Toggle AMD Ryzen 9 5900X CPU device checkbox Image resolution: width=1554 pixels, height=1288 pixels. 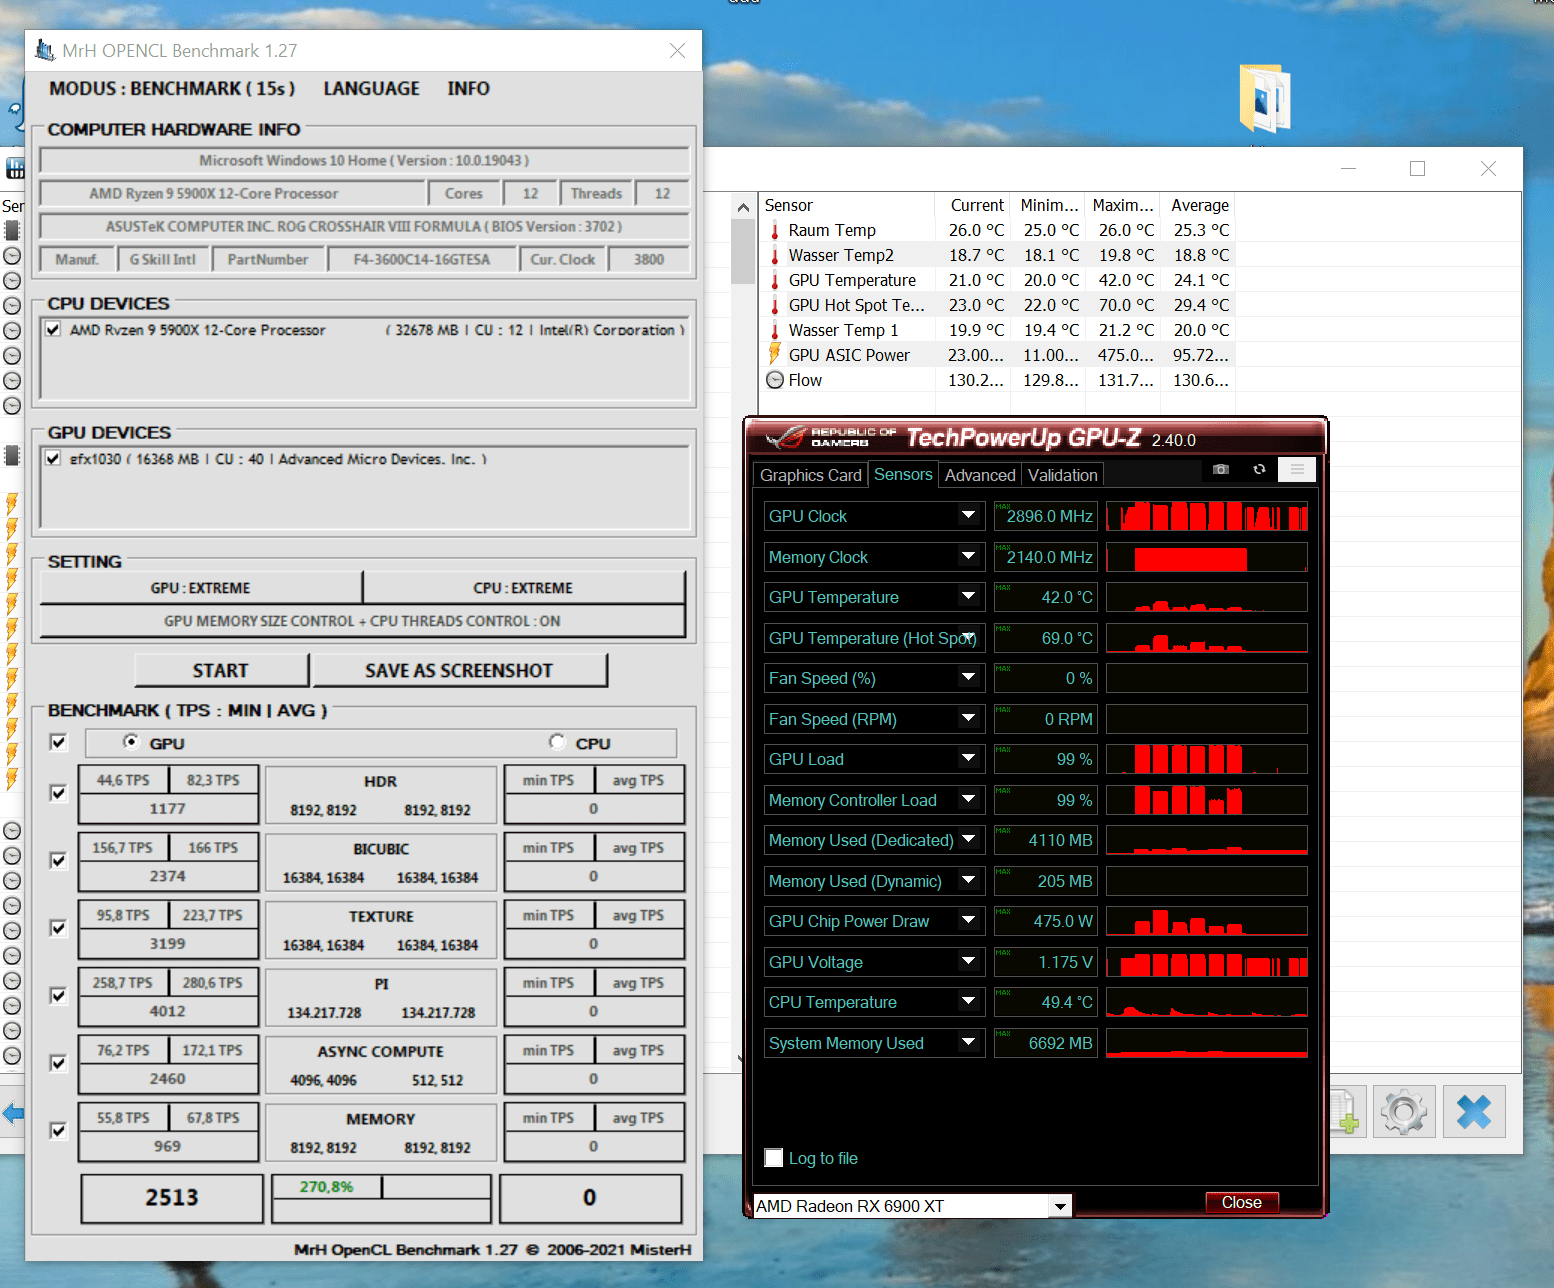pos(53,329)
